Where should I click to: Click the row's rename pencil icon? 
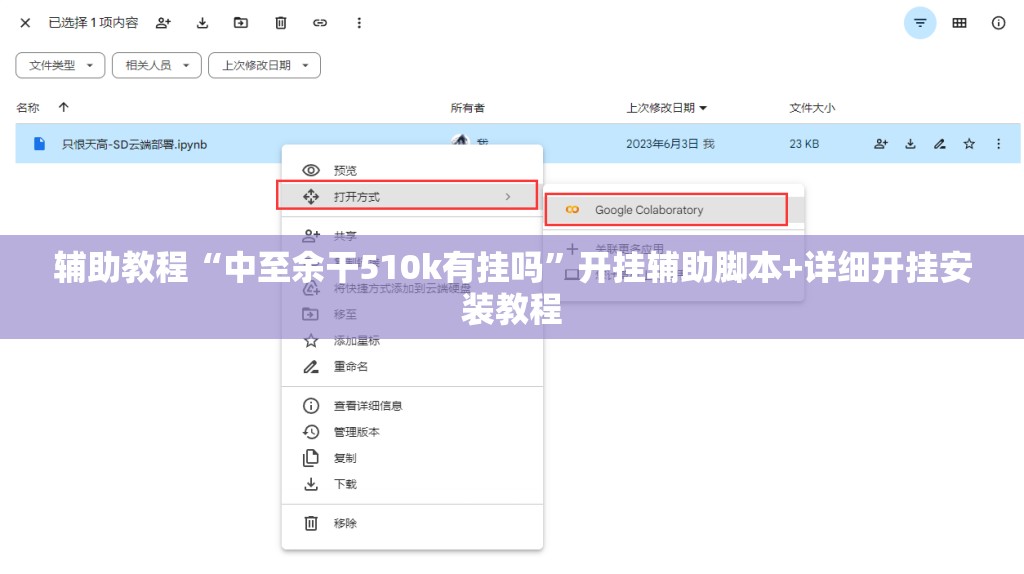coord(940,144)
